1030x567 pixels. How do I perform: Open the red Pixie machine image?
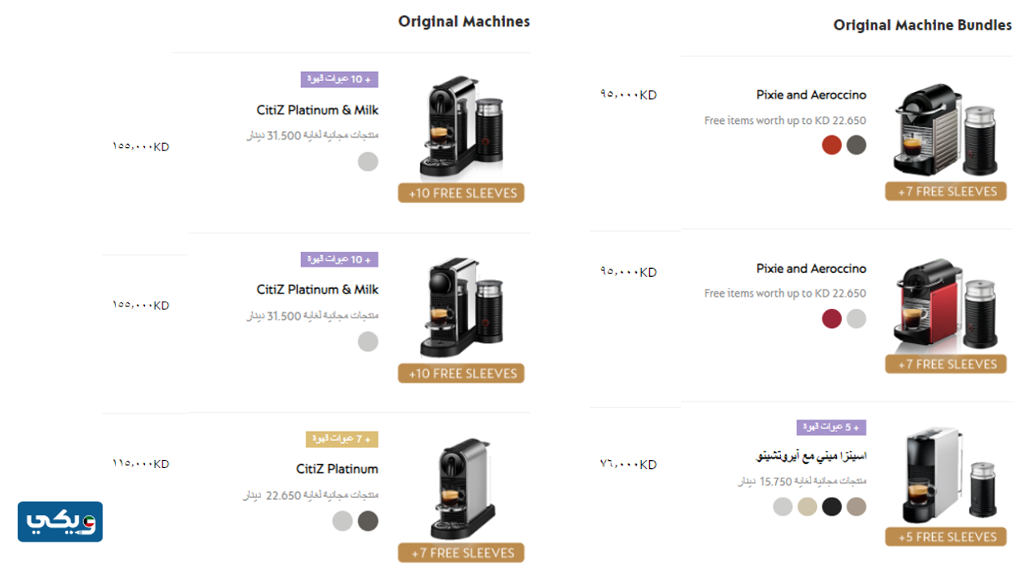(x=944, y=308)
